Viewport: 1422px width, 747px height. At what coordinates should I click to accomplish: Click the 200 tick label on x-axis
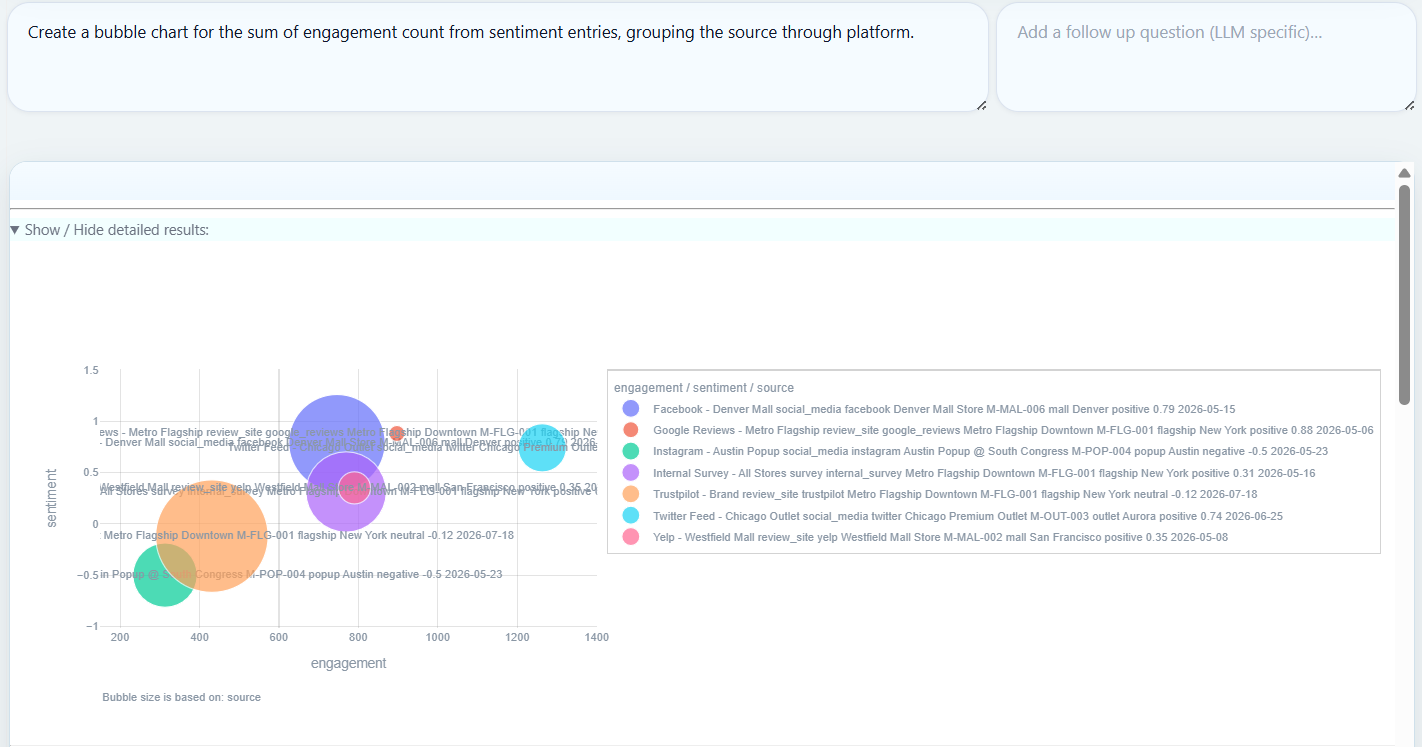coord(120,637)
